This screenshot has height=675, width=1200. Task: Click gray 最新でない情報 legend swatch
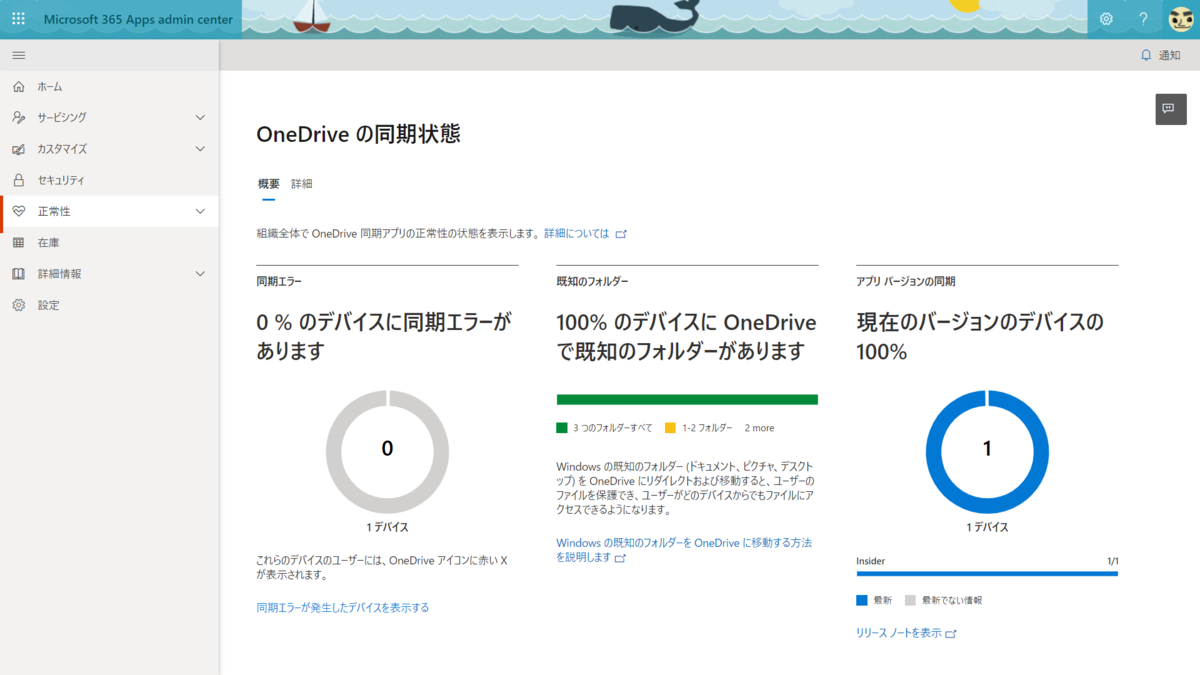(x=910, y=601)
